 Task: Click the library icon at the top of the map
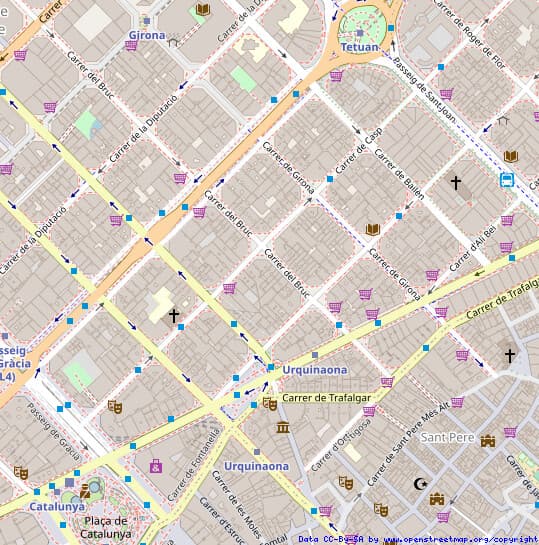[x=203, y=9]
